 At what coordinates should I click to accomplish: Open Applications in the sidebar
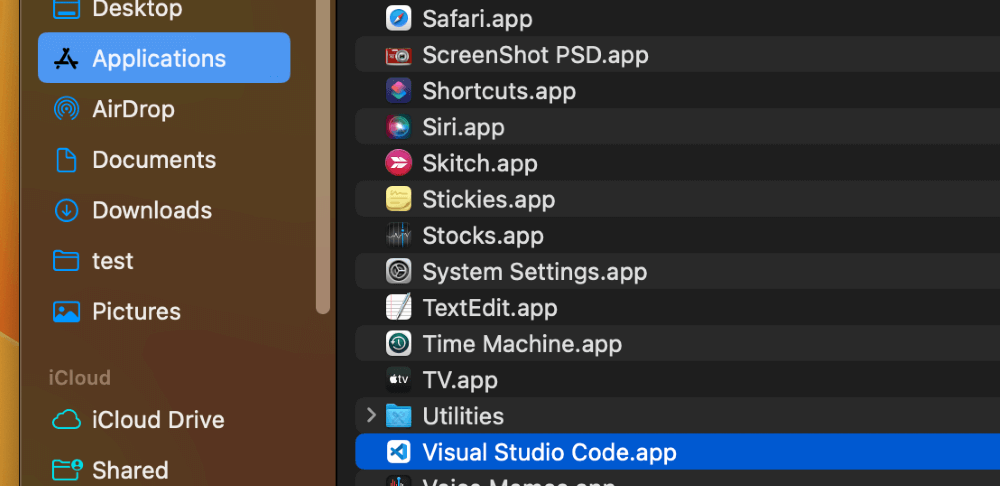point(164,58)
